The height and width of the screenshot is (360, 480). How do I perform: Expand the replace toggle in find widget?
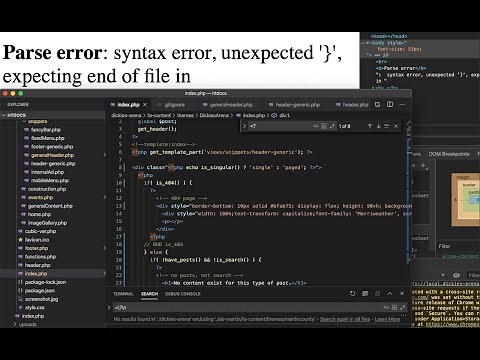click(244, 126)
